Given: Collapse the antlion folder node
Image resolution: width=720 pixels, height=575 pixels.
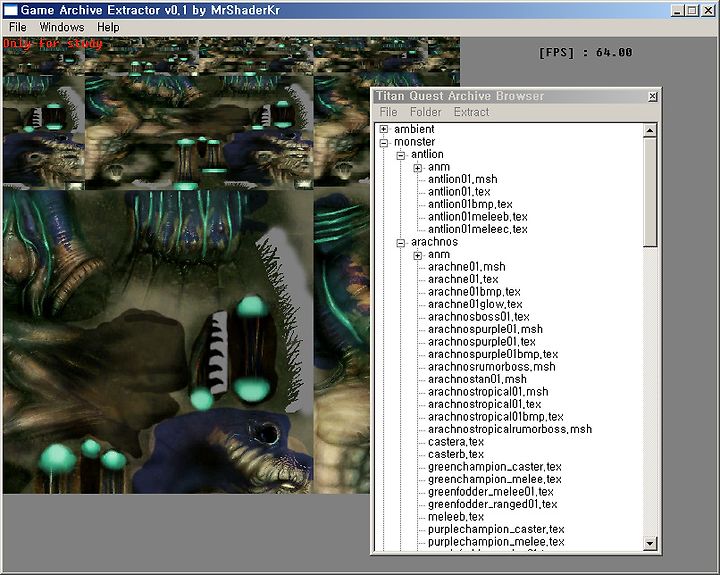Looking at the screenshot, I should [401, 155].
